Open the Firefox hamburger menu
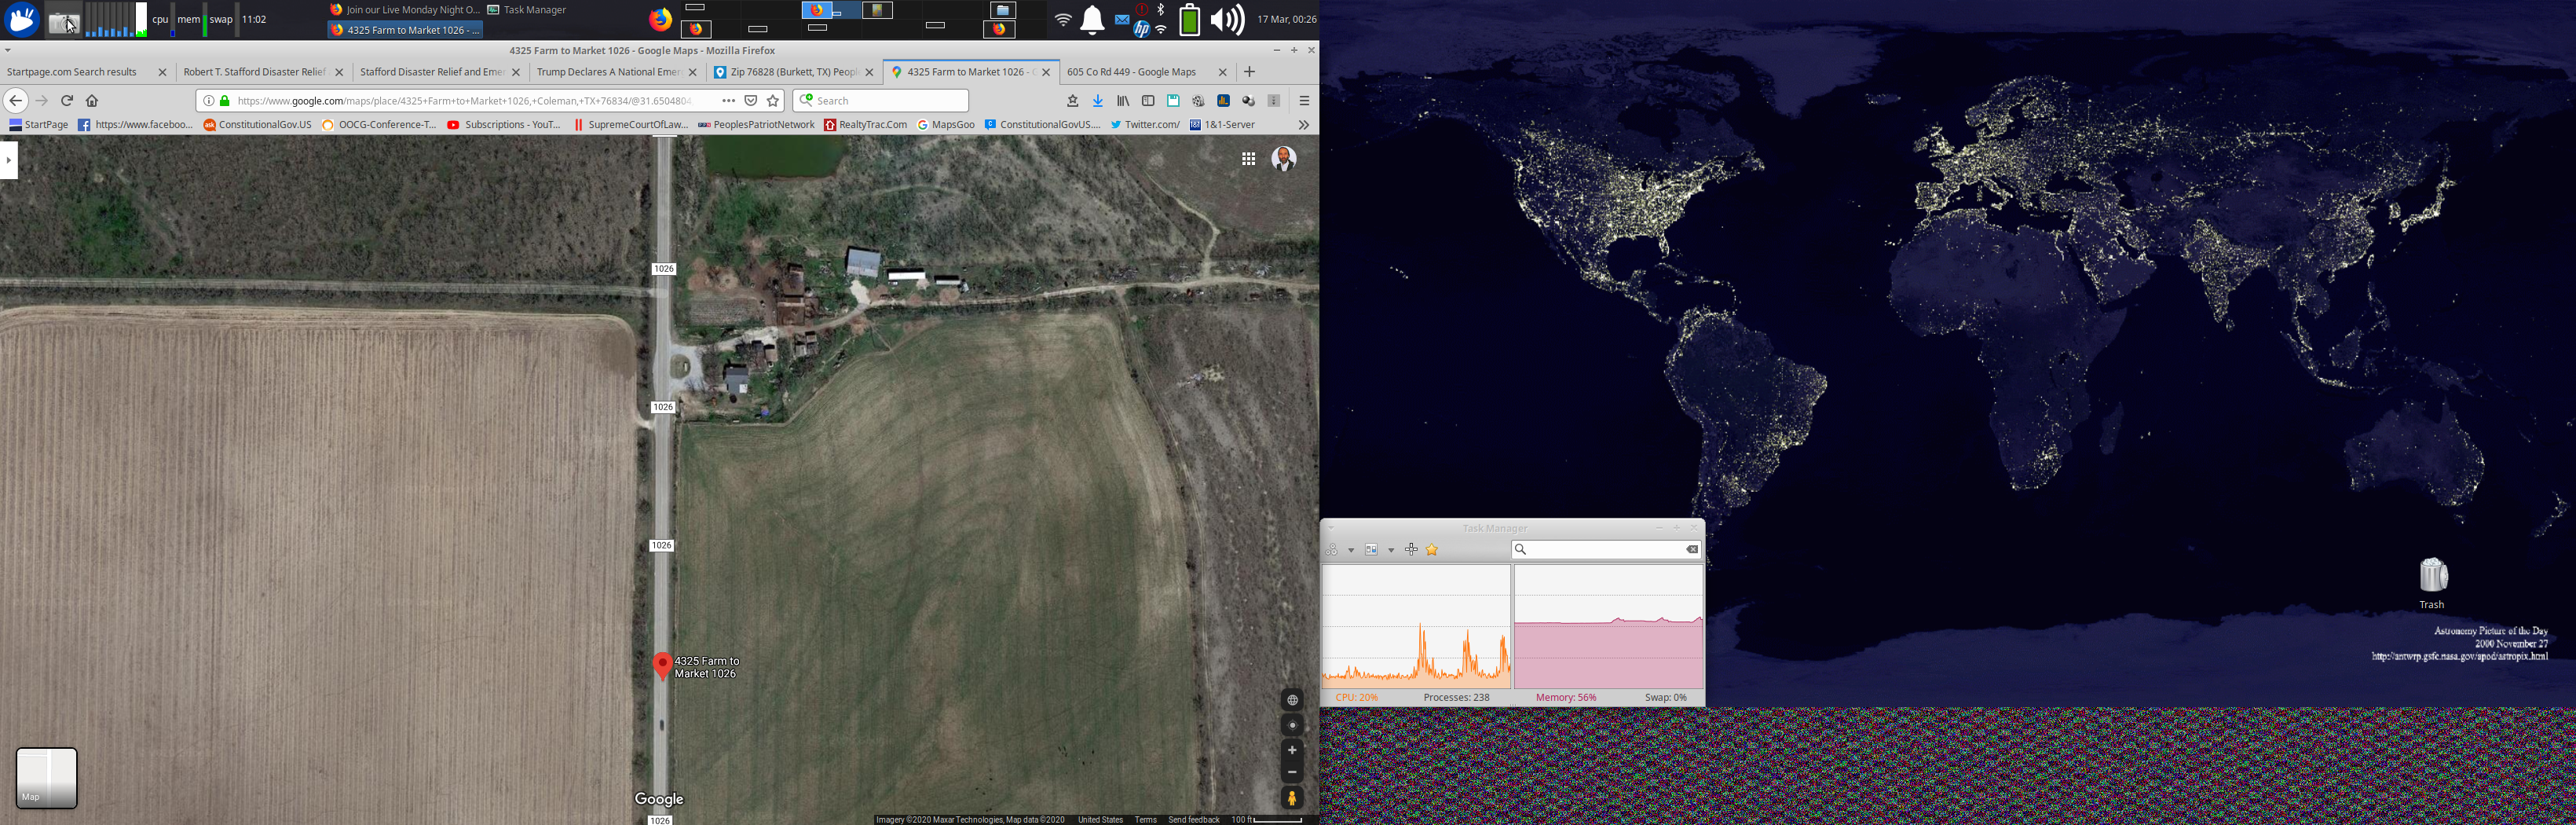 1304,100
